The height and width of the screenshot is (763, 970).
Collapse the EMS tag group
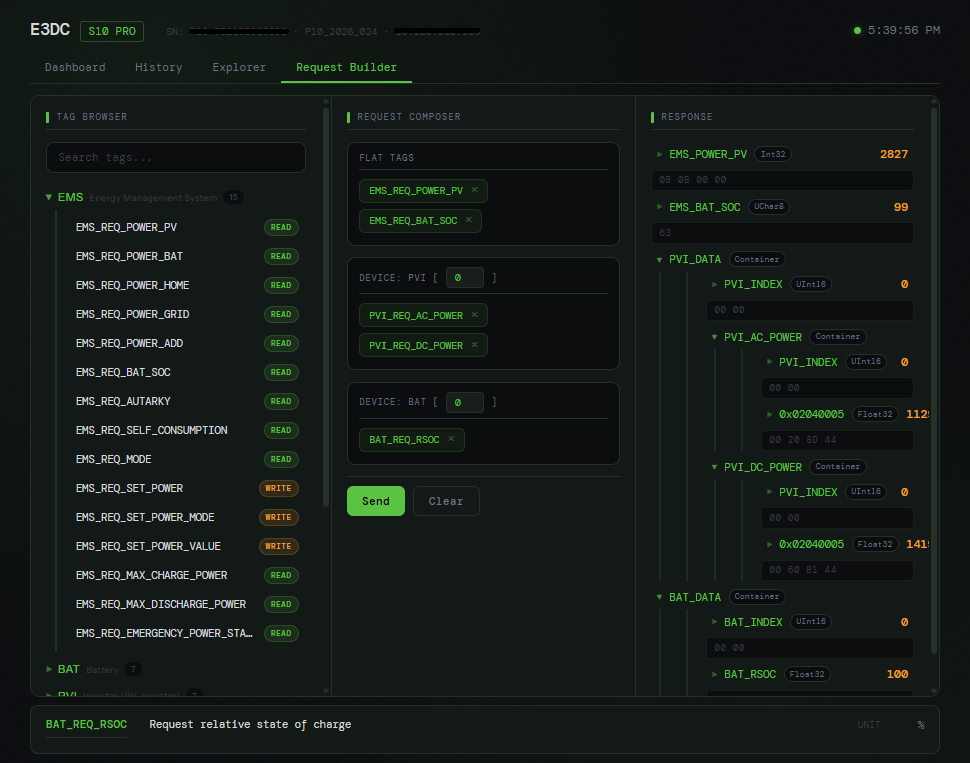[x=49, y=197]
